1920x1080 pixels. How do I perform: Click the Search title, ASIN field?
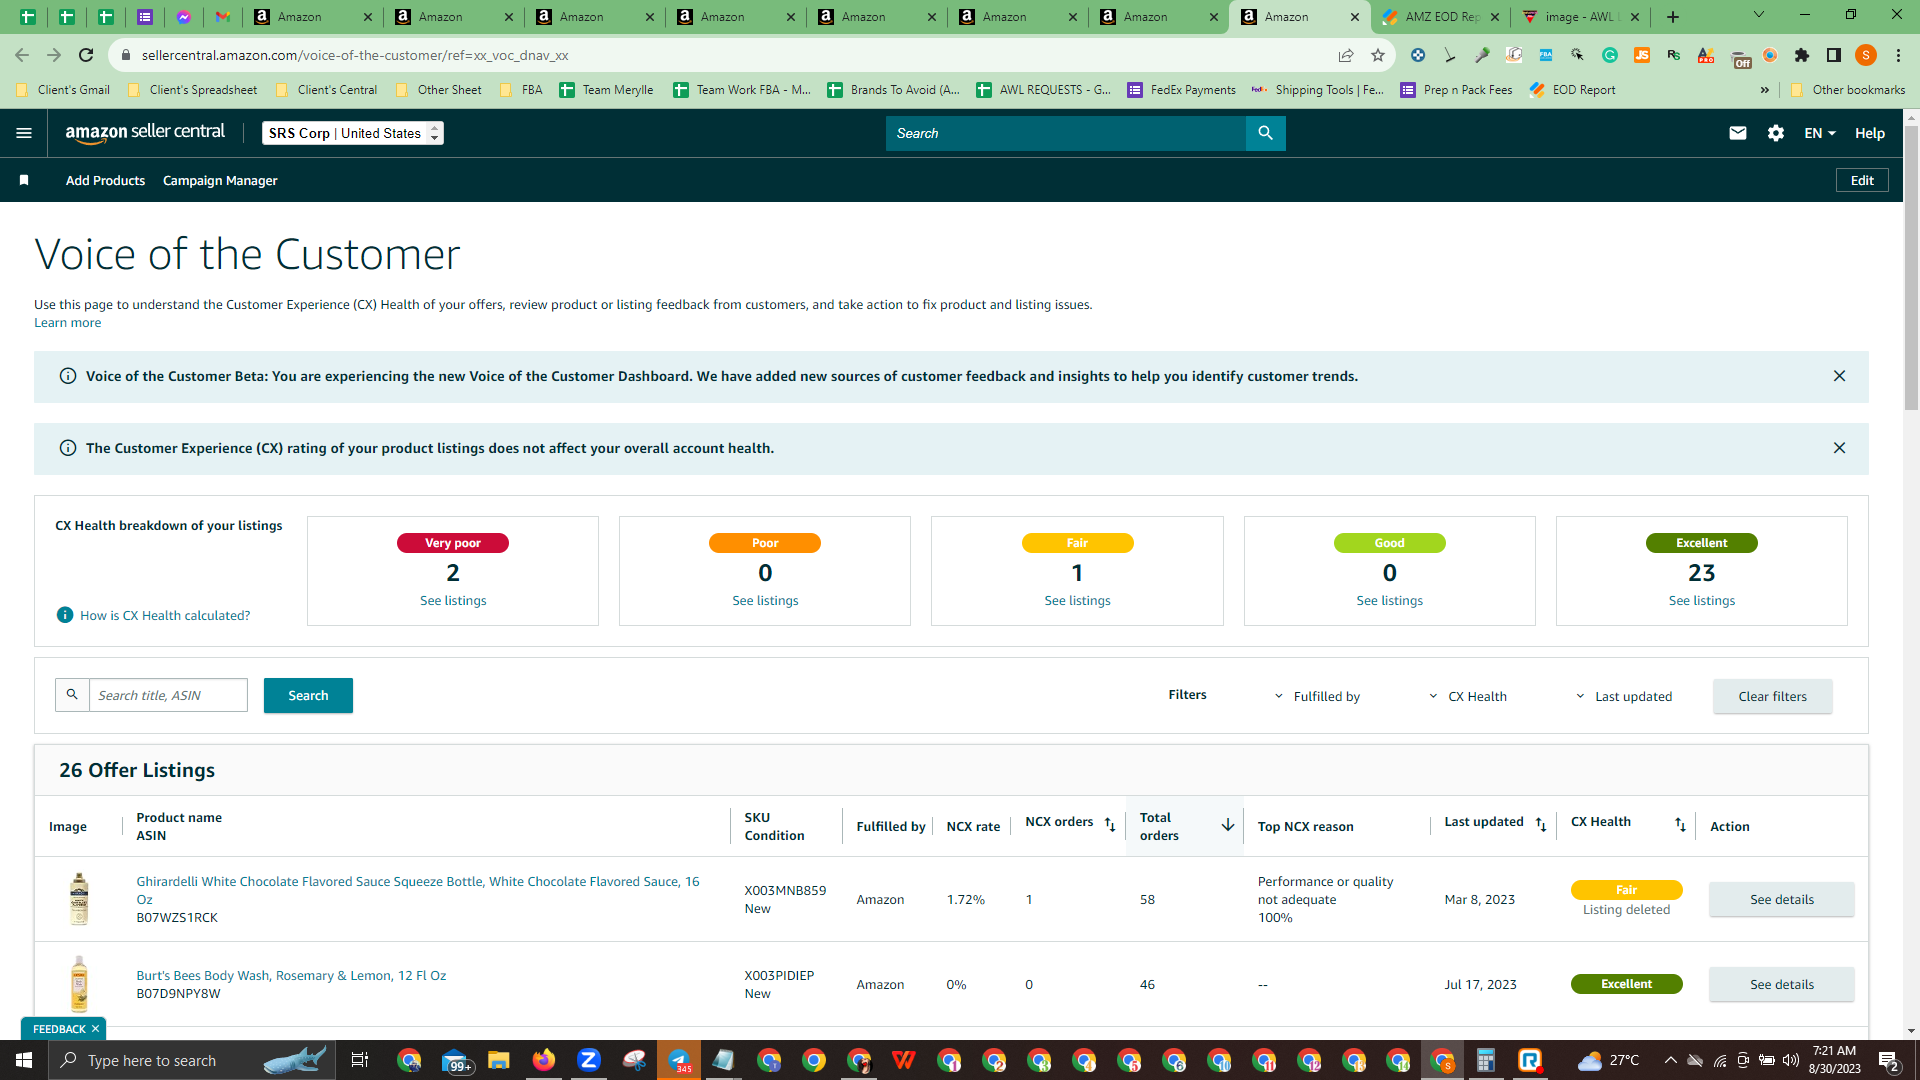click(x=168, y=695)
